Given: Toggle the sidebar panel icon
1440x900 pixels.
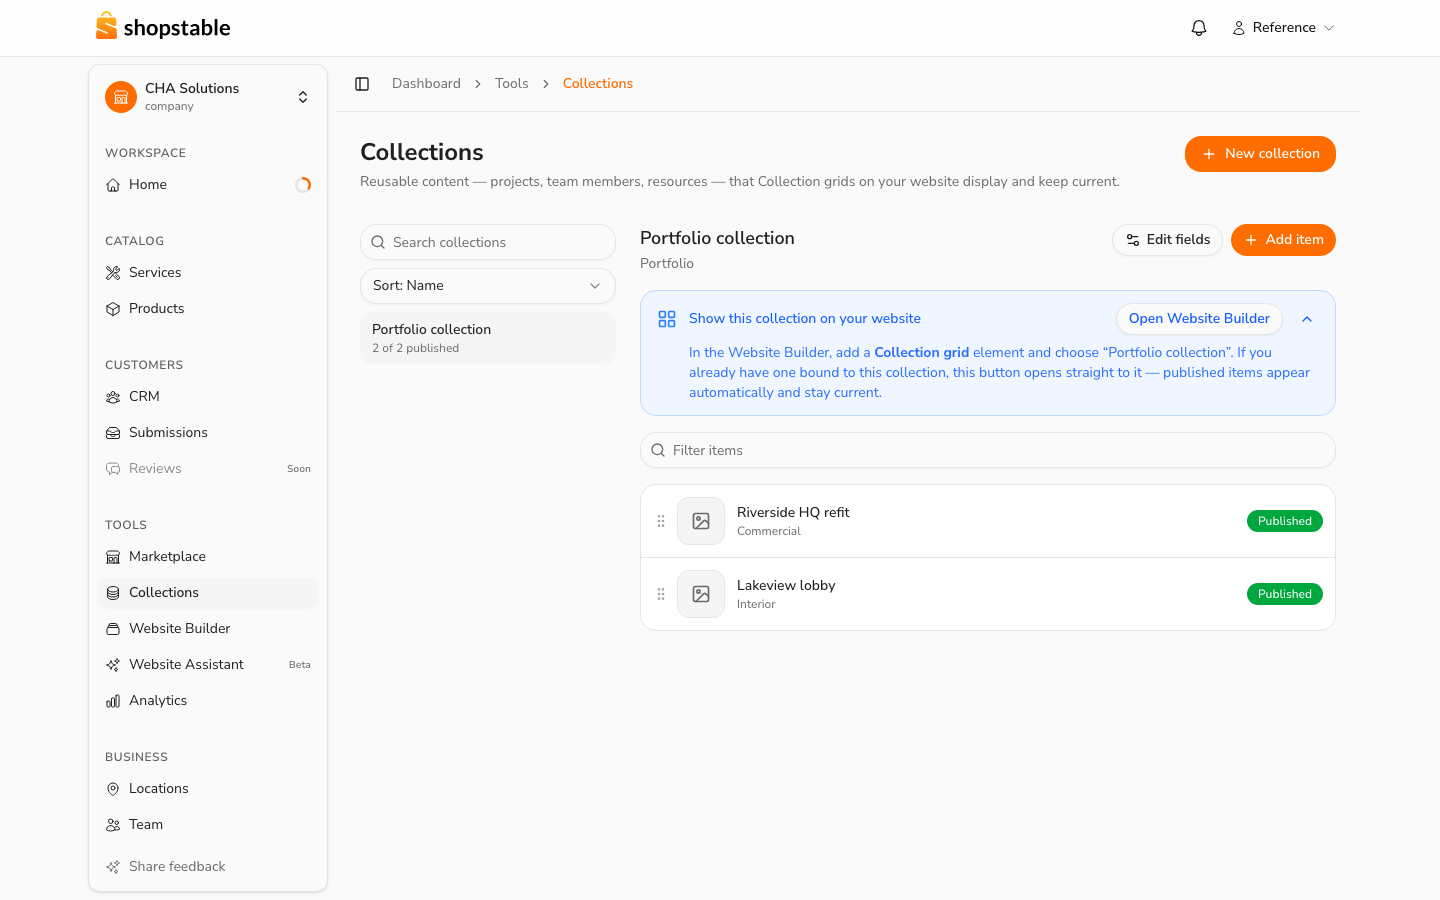Looking at the screenshot, I should tap(362, 84).
